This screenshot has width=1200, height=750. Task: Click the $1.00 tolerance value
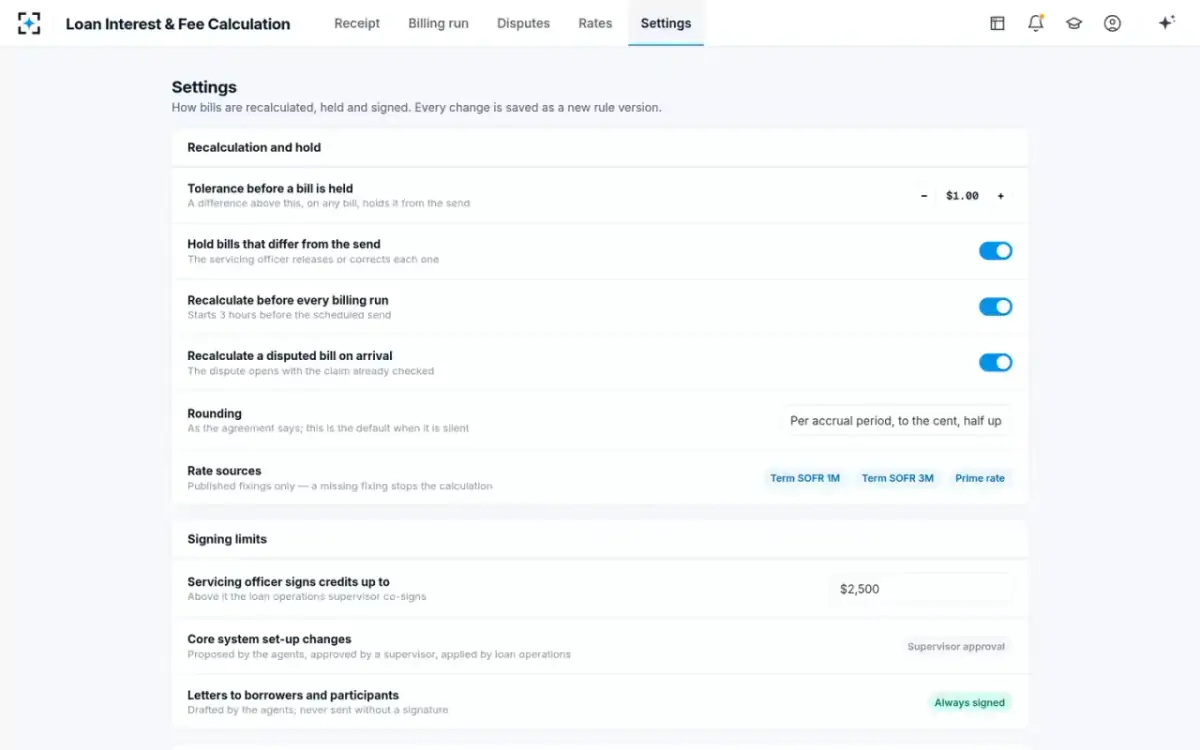click(x=962, y=196)
